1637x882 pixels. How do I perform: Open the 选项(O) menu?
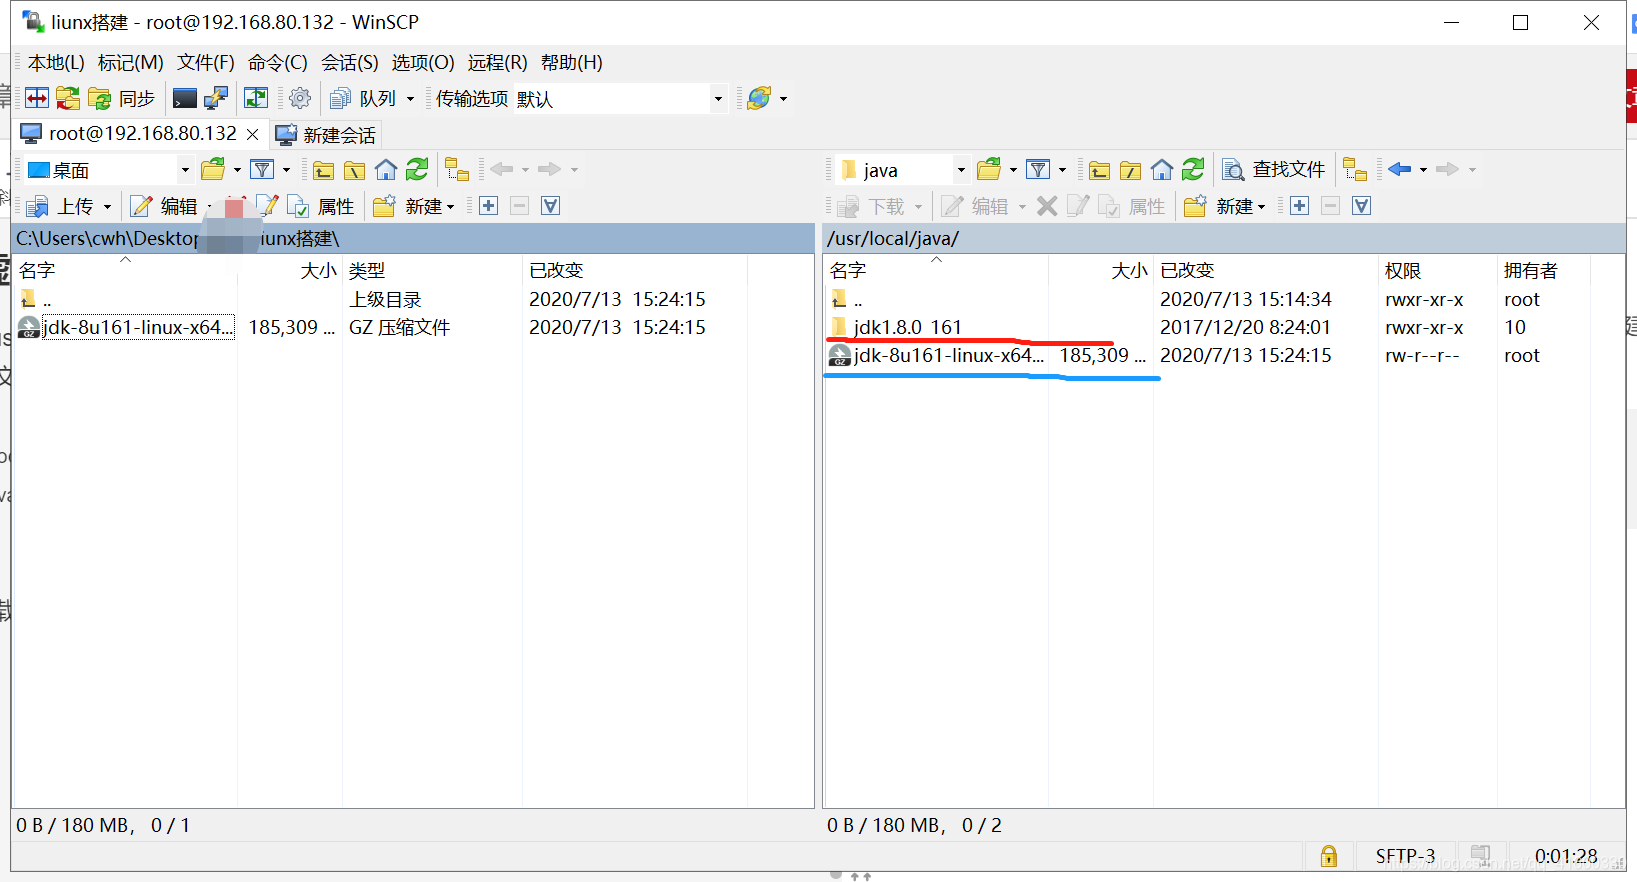(423, 62)
